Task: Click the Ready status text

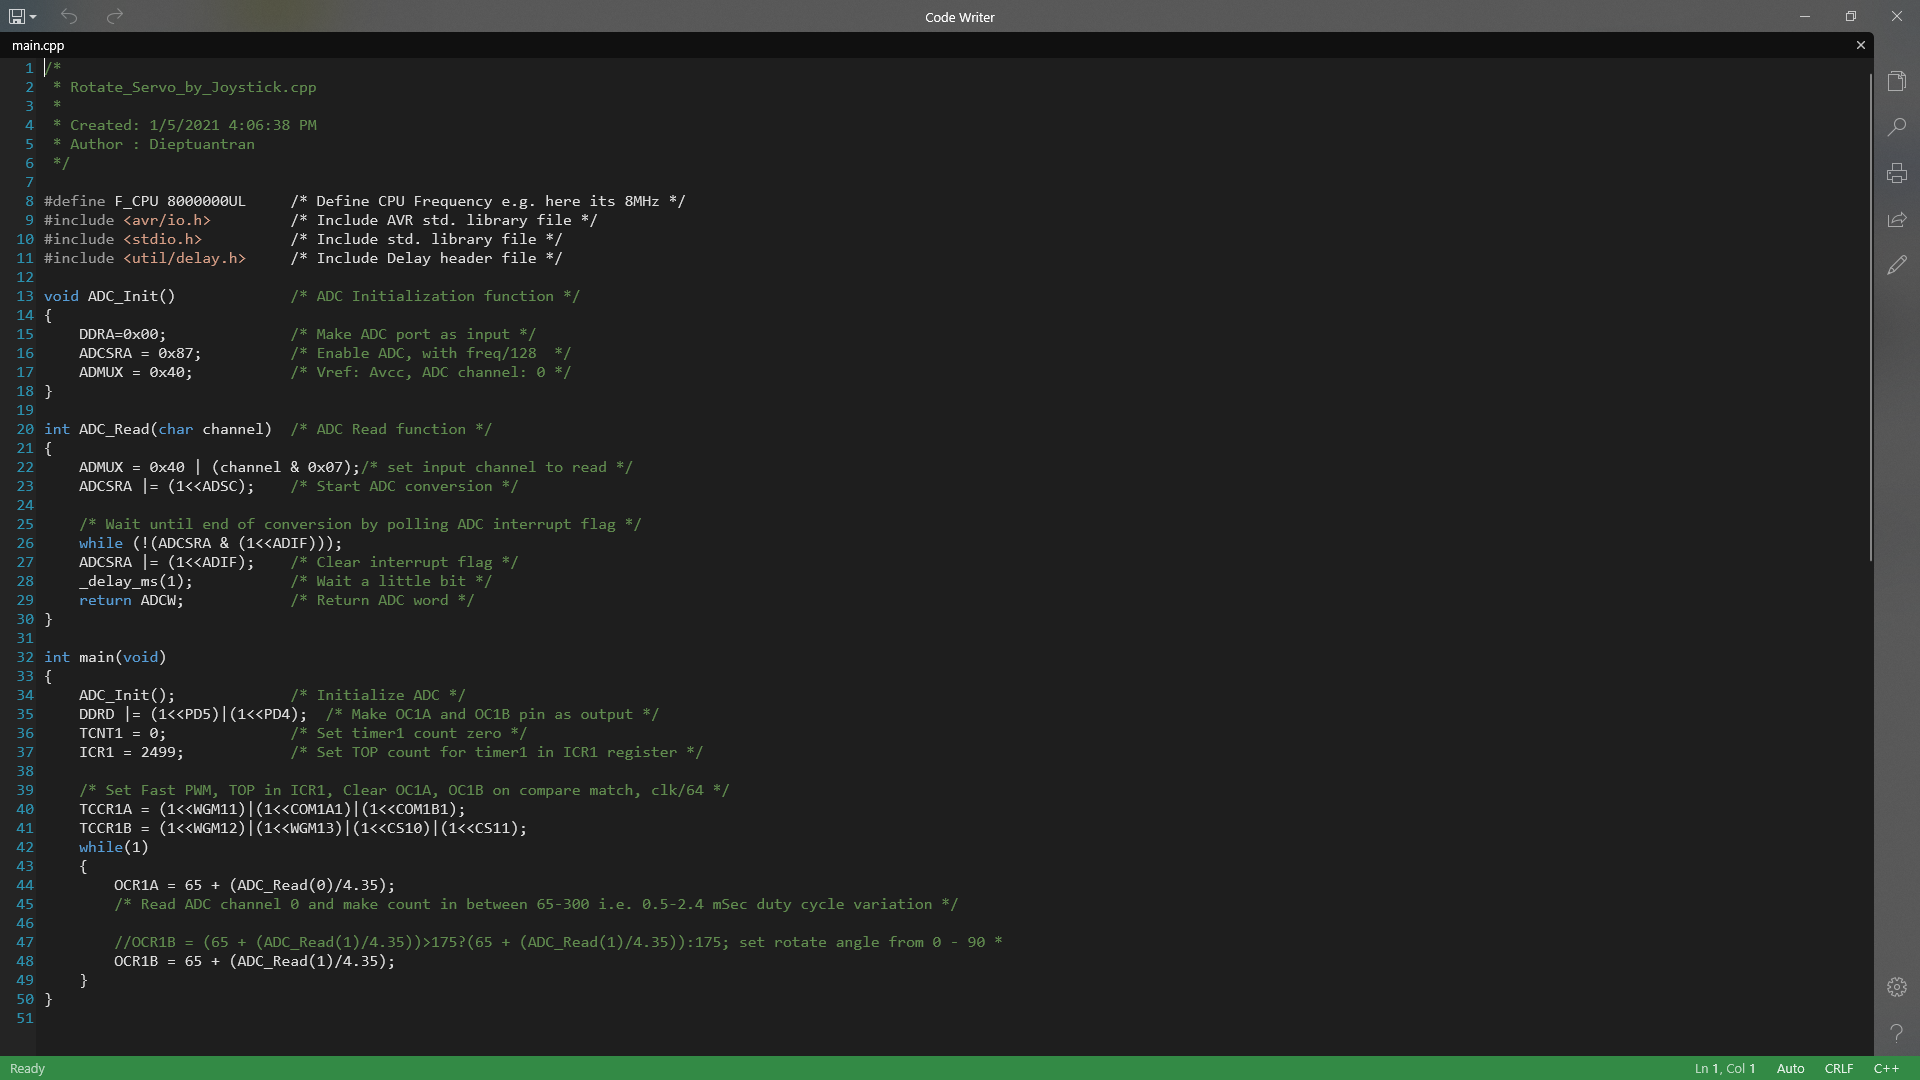Action: pyautogui.click(x=27, y=1068)
